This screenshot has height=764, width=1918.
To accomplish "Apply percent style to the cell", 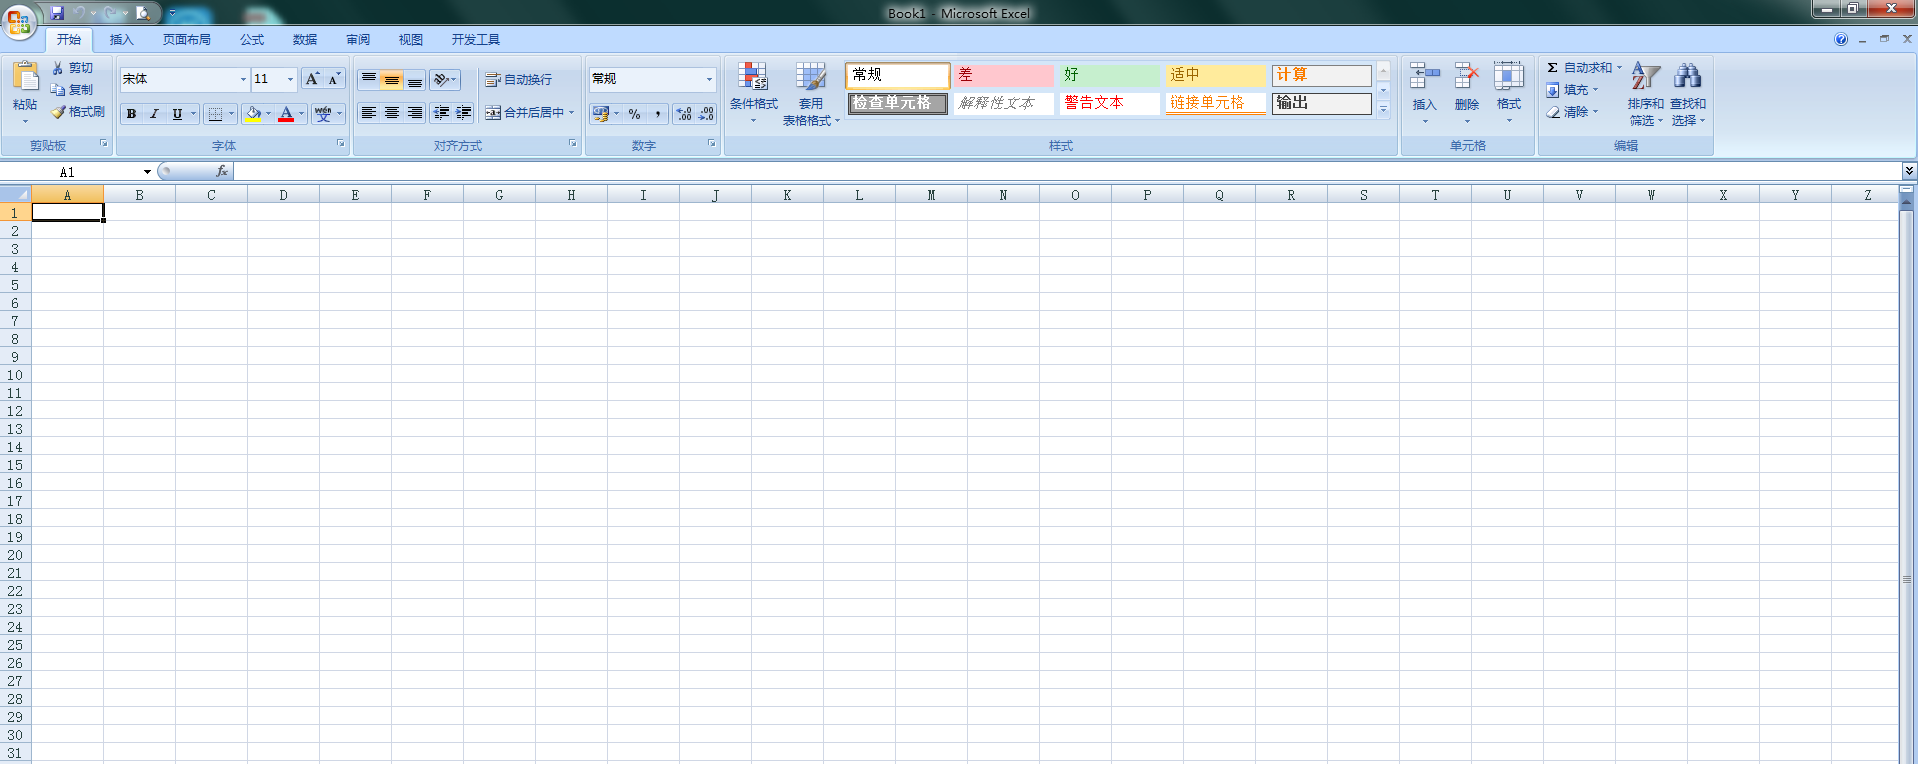I will tap(634, 114).
